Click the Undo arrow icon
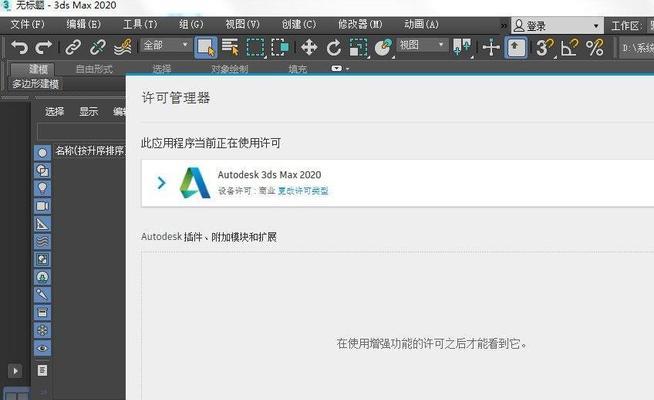This screenshot has height=400, width=654. pyautogui.click(x=19, y=47)
